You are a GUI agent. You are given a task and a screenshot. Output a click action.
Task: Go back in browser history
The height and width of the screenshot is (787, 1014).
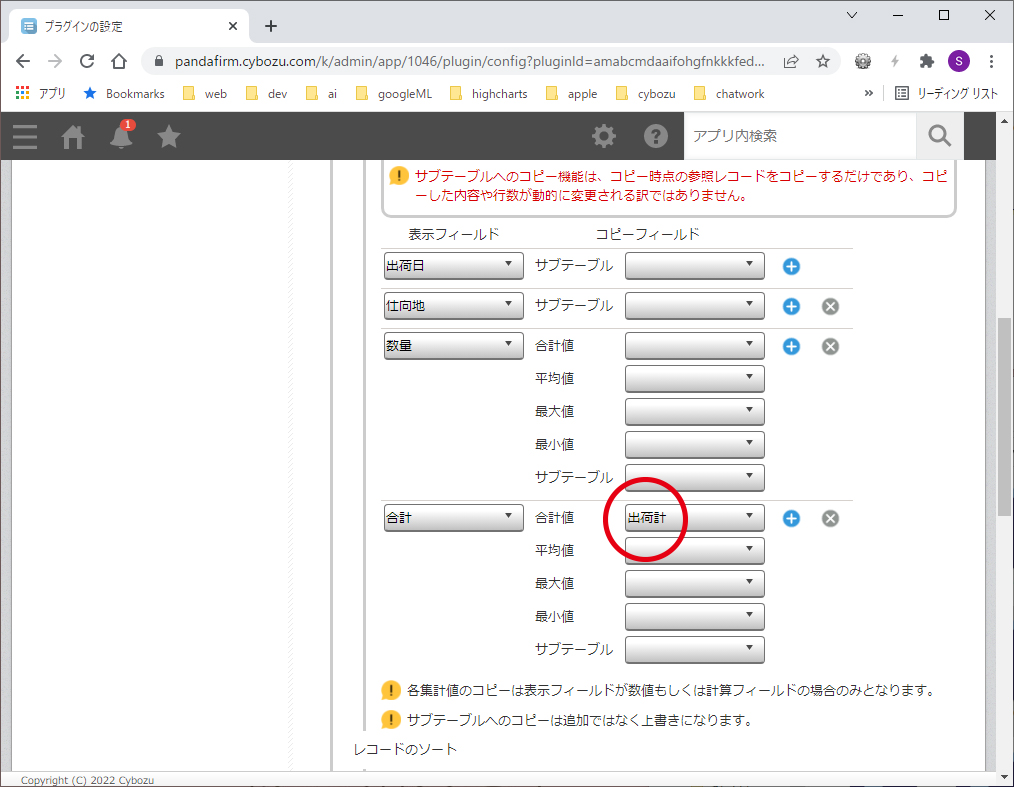point(23,61)
